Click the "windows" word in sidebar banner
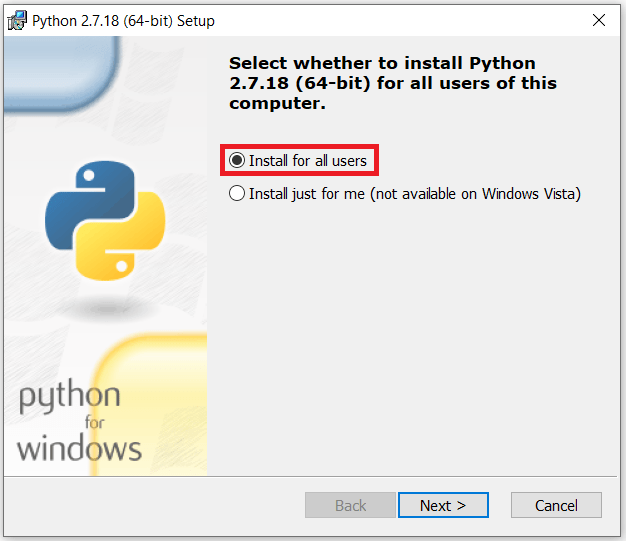 click(x=79, y=447)
